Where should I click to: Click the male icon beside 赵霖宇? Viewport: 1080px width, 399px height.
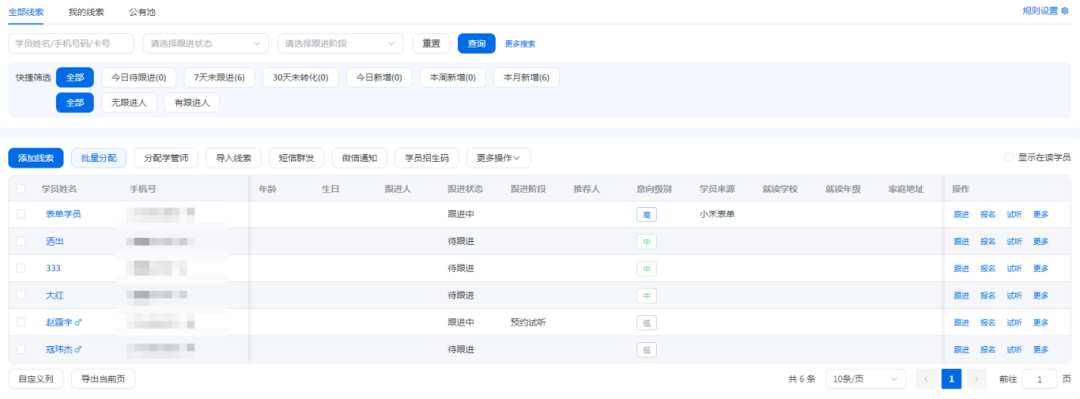click(x=78, y=323)
